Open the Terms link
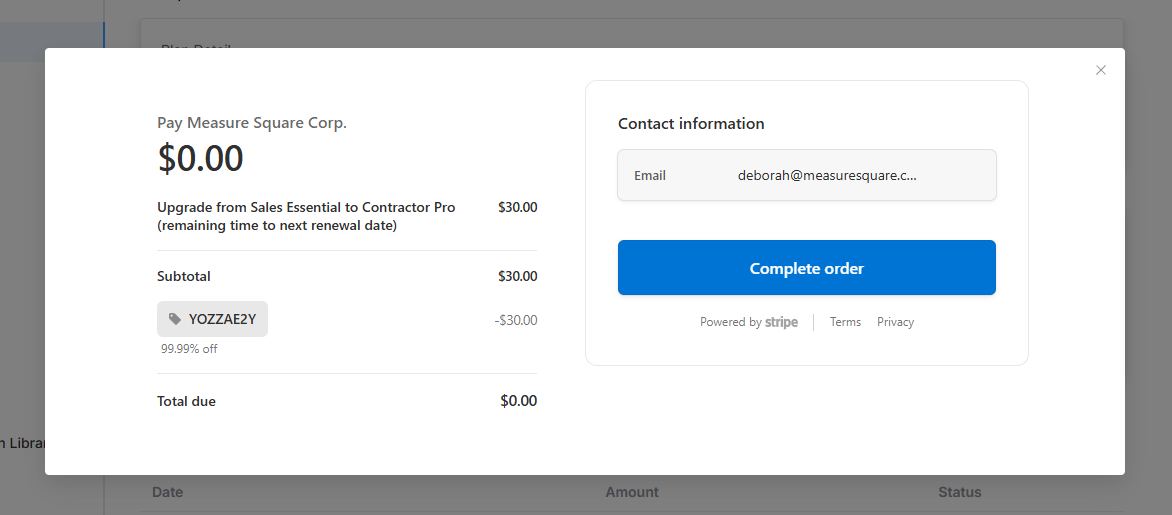 pos(845,322)
